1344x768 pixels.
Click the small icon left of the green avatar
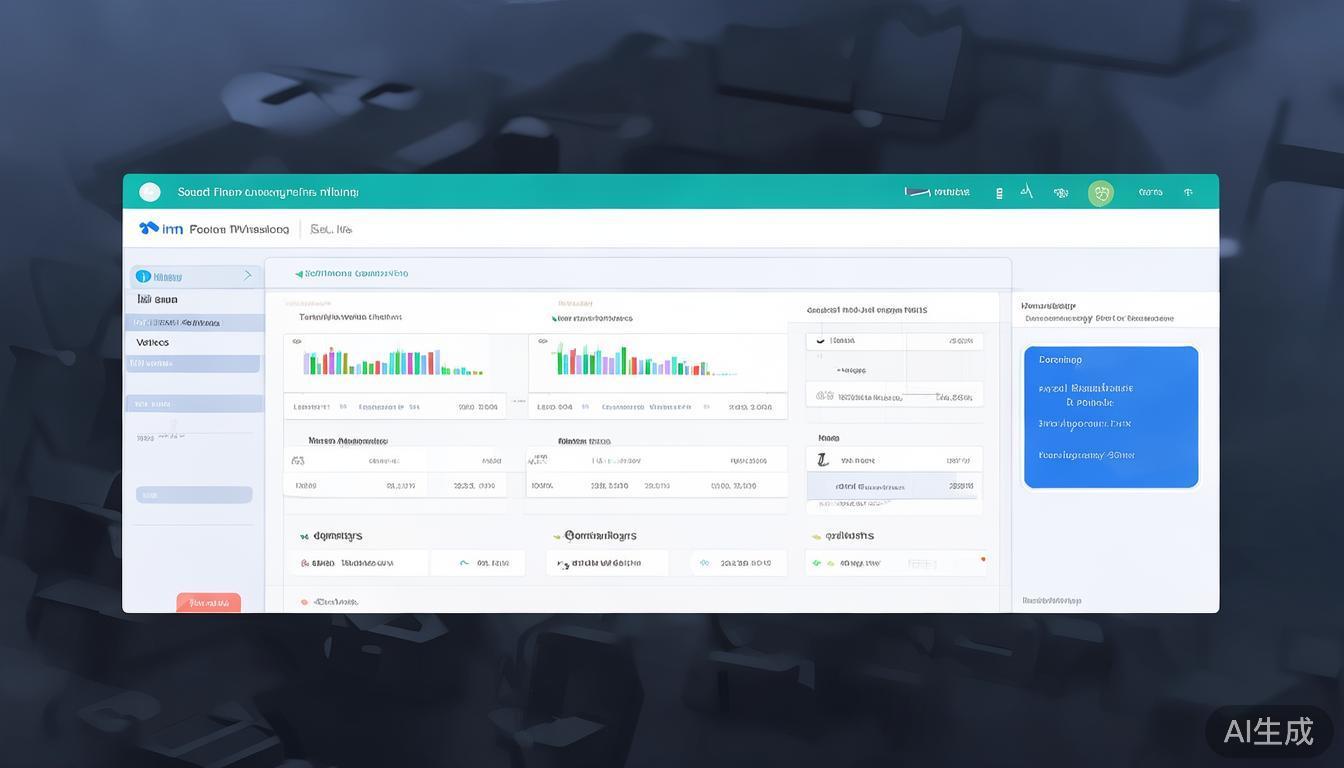(1060, 193)
